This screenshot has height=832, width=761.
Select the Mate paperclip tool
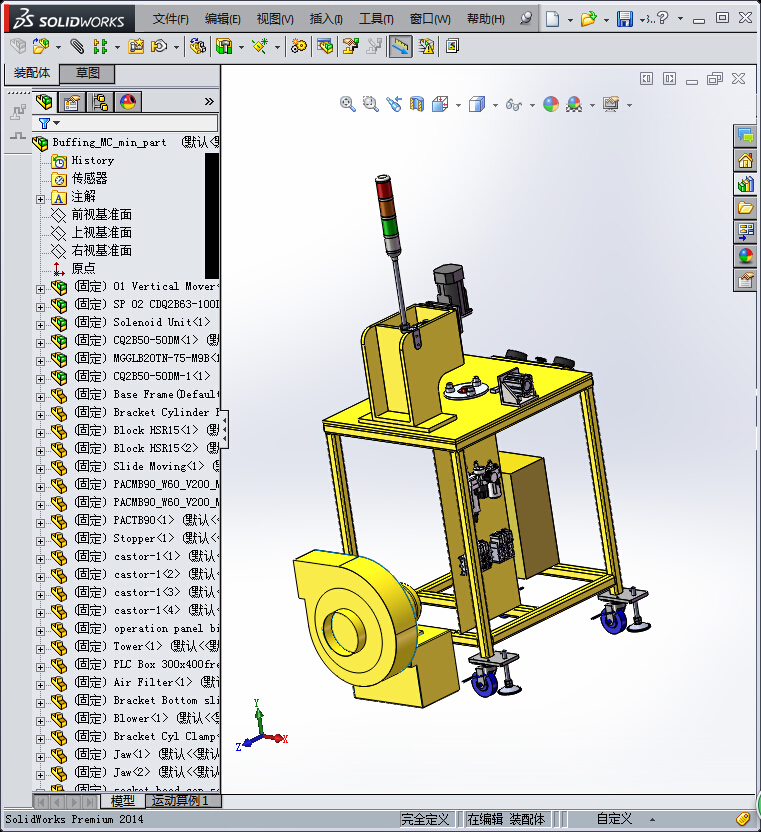[x=77, y=46]
